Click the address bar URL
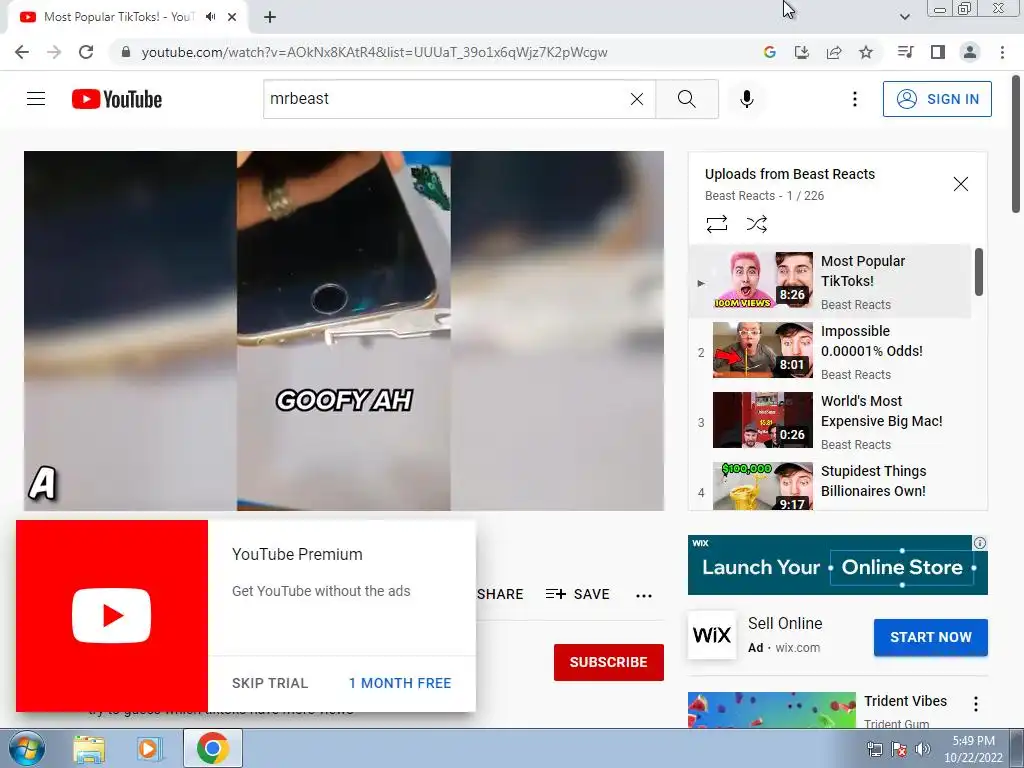 click(374, 52)
